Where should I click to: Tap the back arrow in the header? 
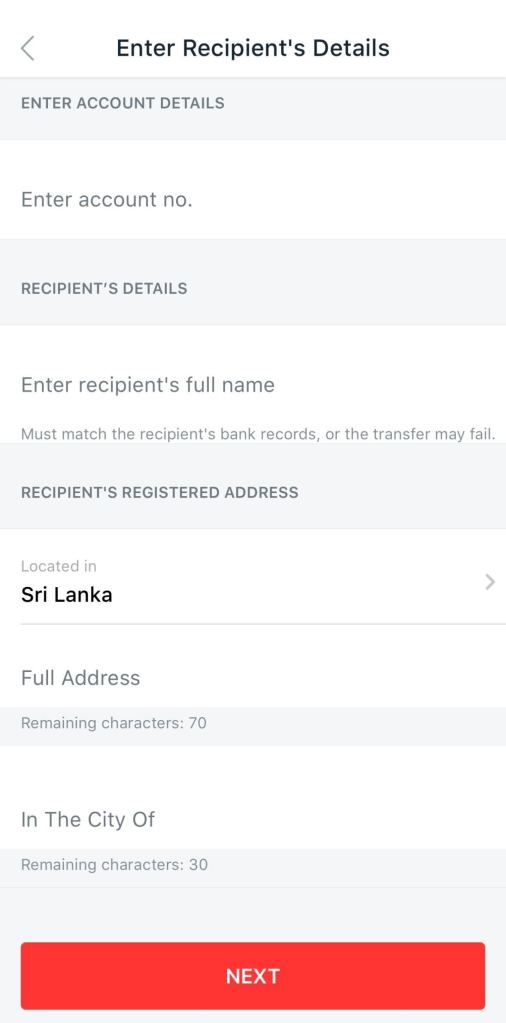[27, 48]
